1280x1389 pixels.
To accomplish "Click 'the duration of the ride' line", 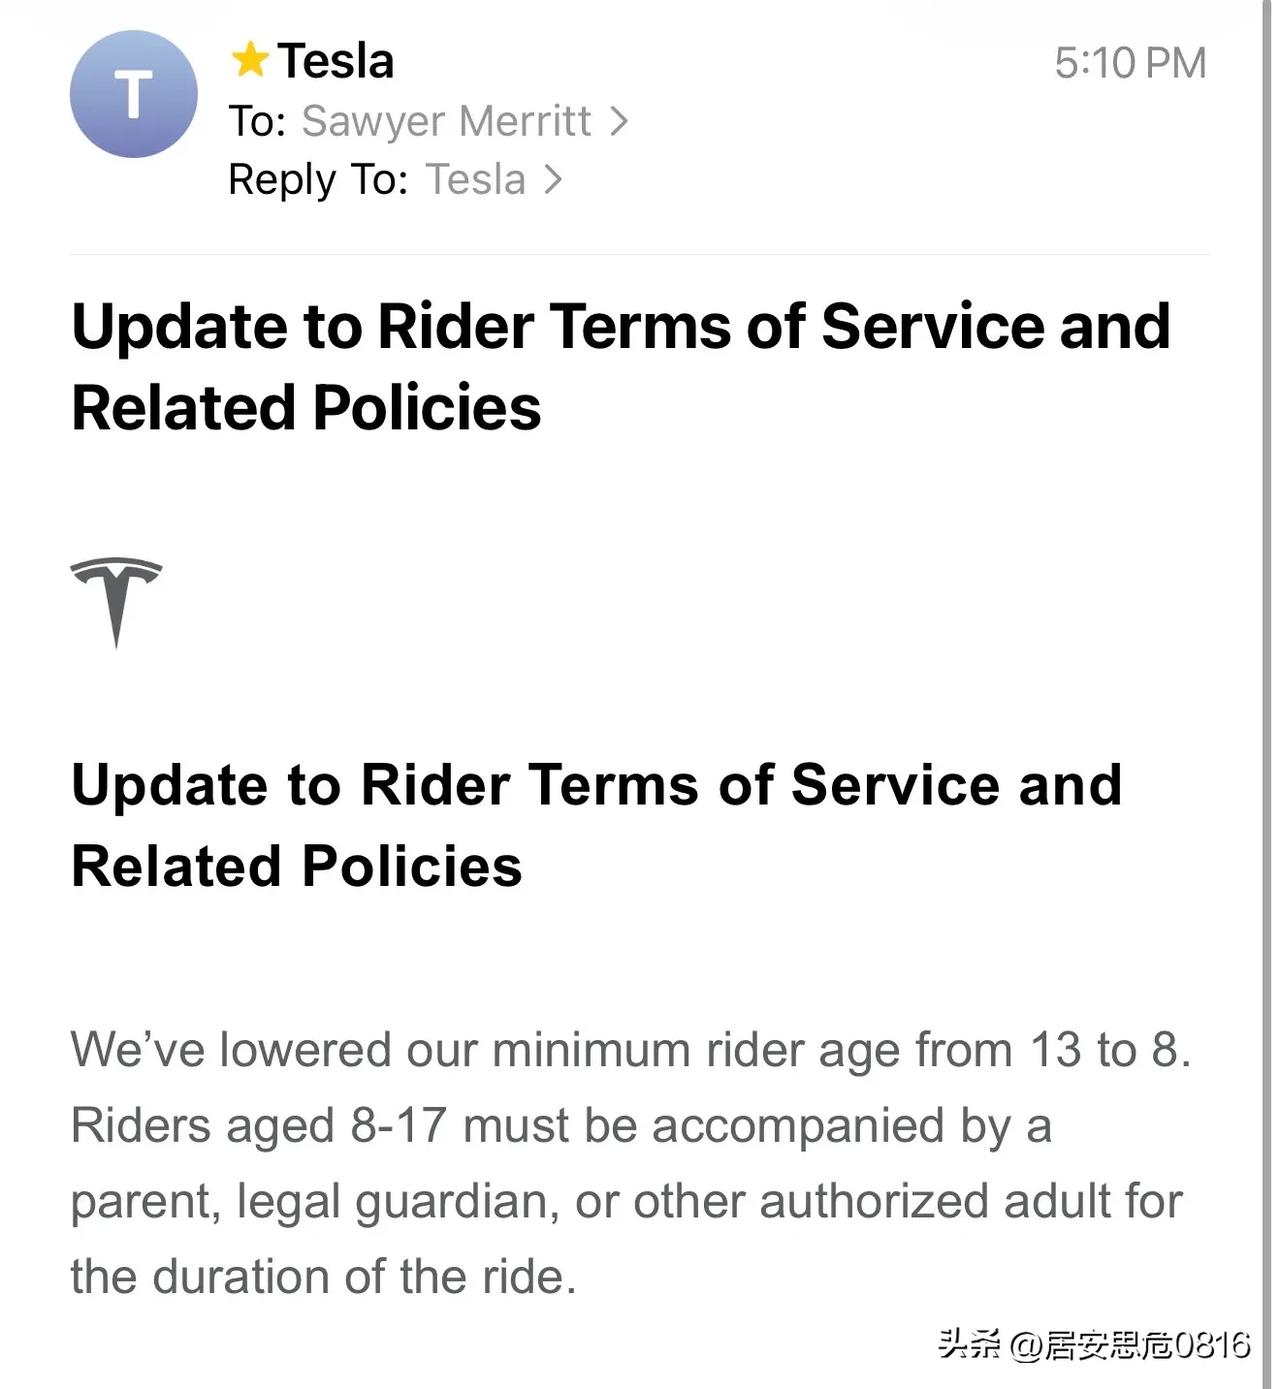I will pos(323,1277).
